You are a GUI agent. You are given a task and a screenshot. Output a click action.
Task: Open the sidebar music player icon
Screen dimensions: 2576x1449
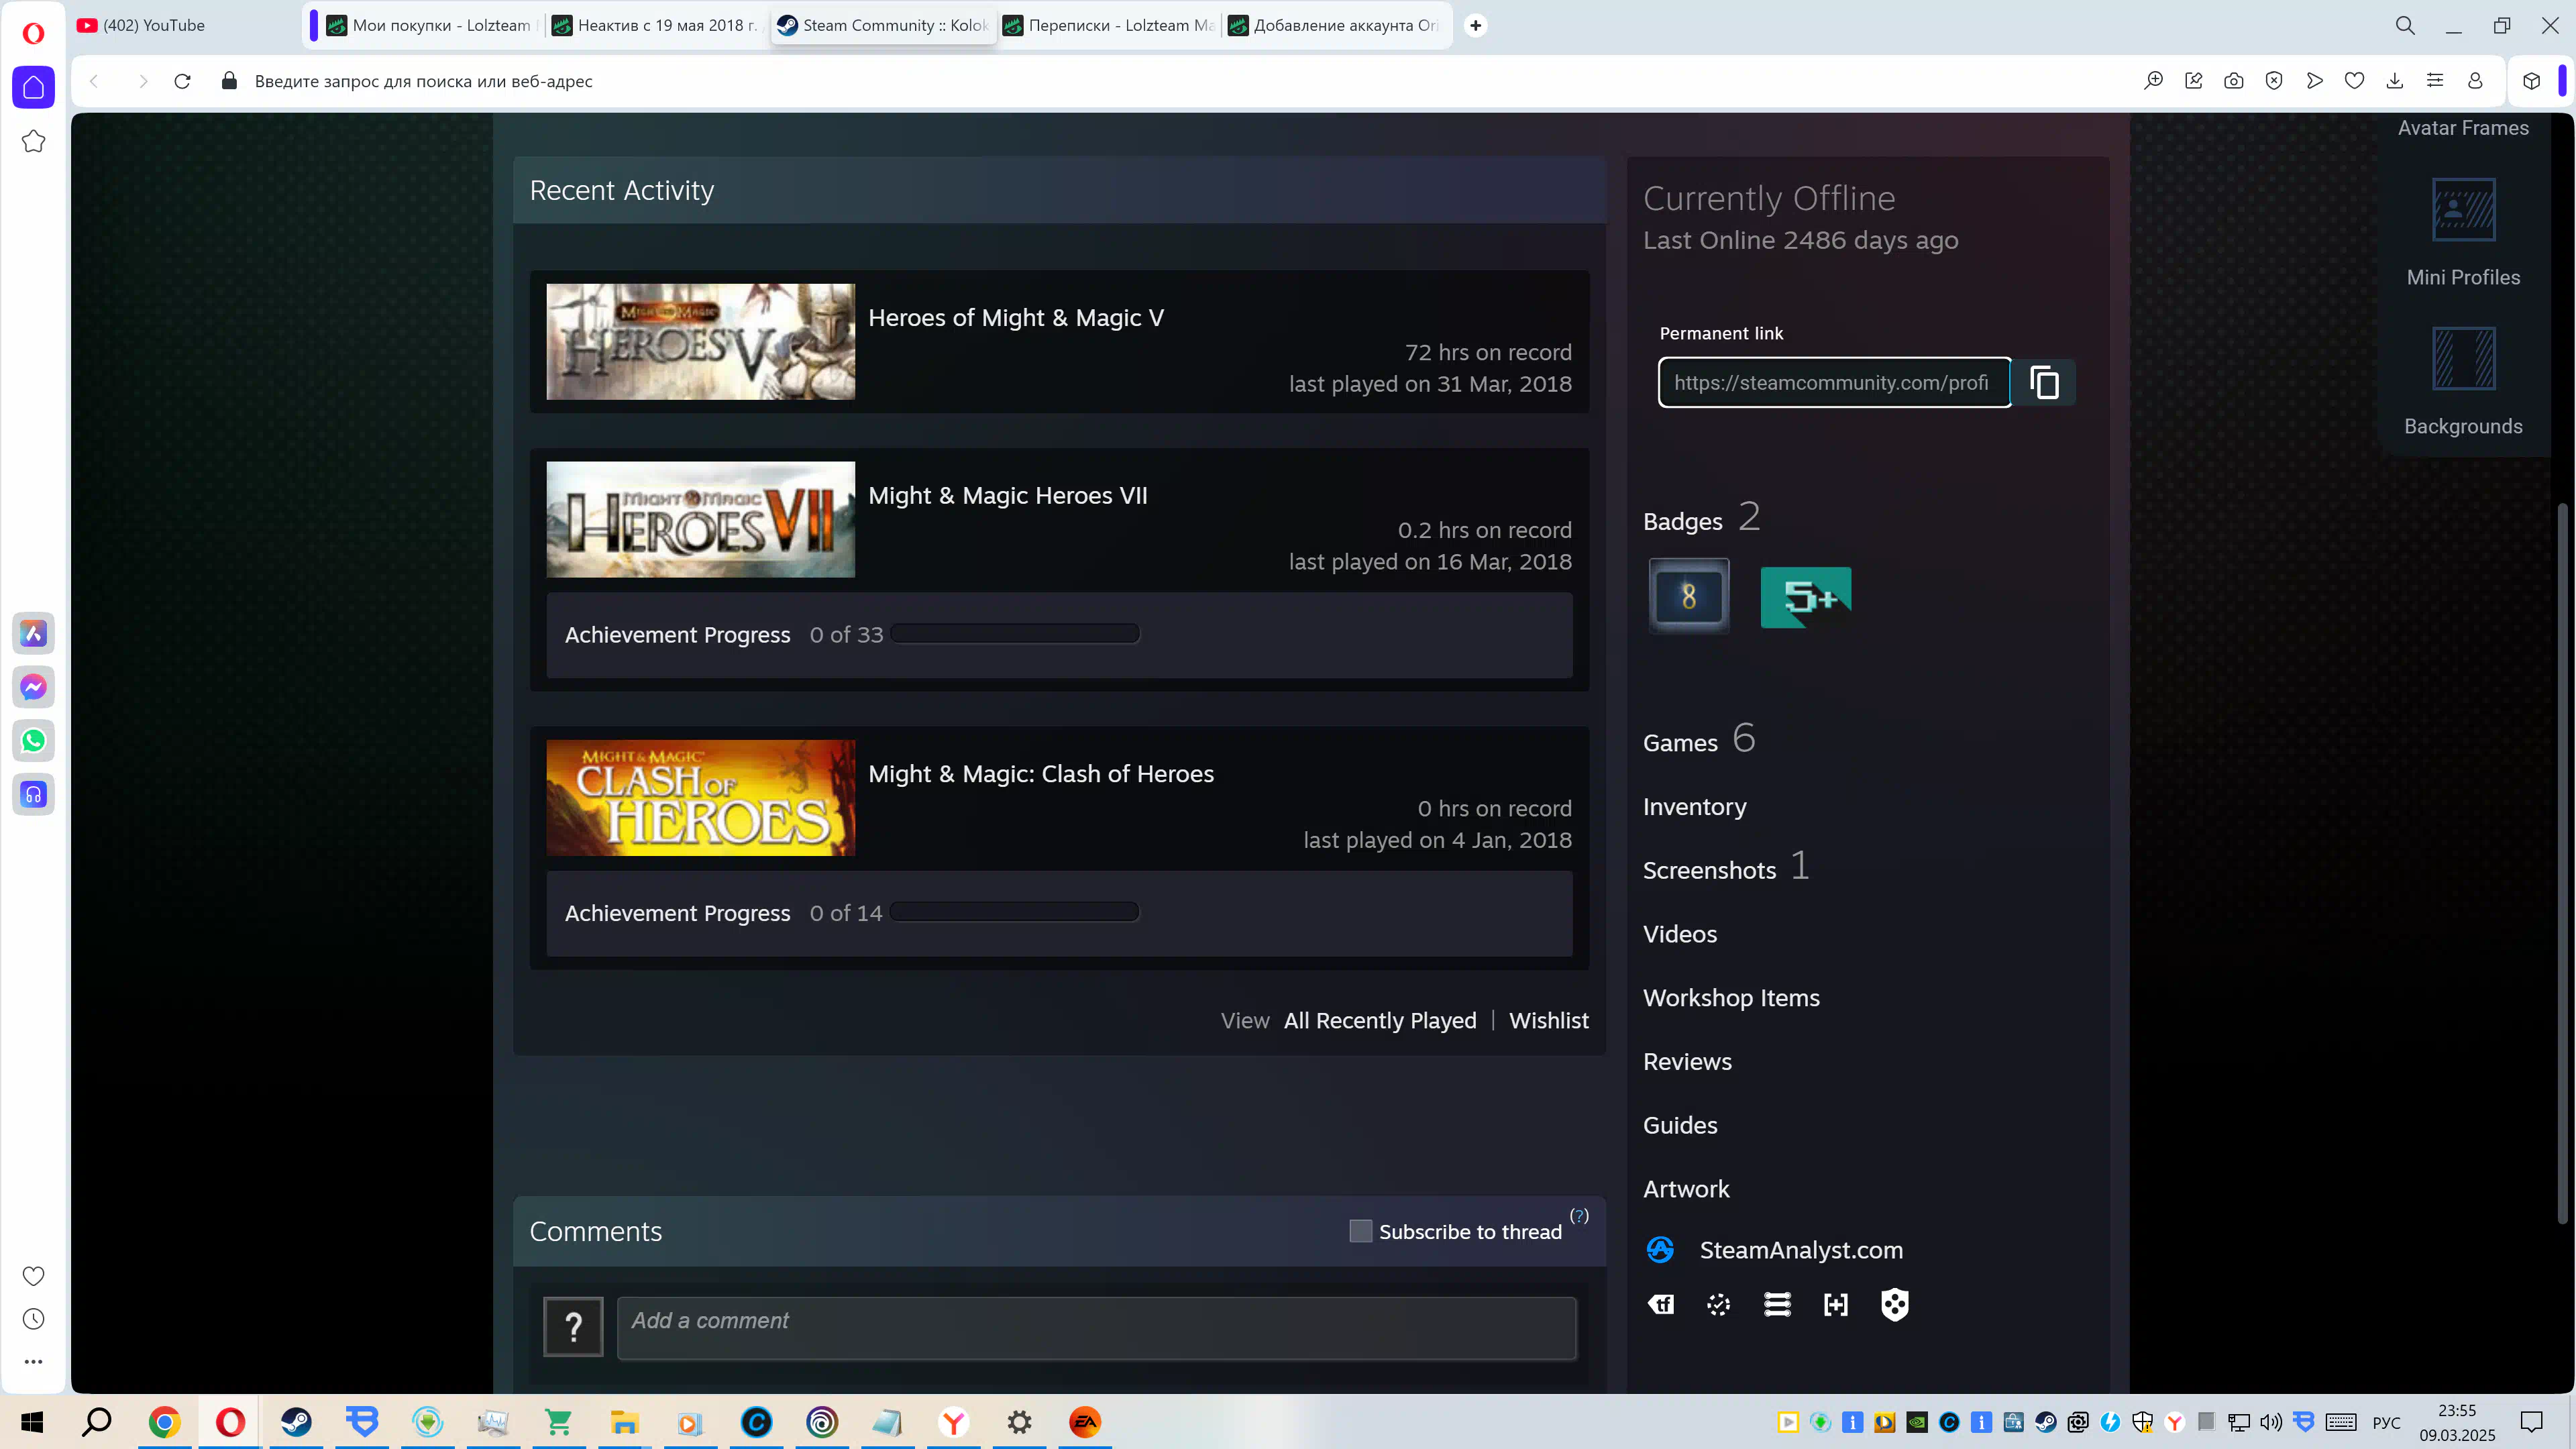pyautogui.click(x=33, y=795)
